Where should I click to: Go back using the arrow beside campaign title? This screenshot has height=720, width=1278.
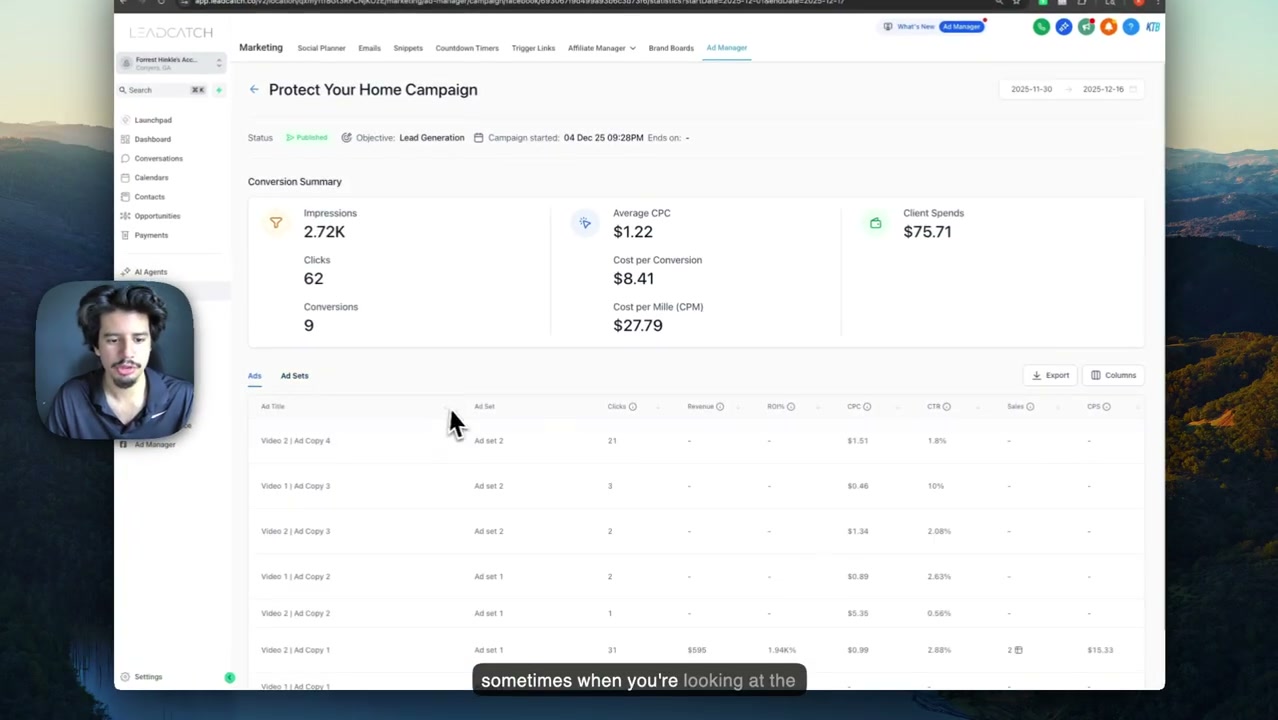point(254,90)
